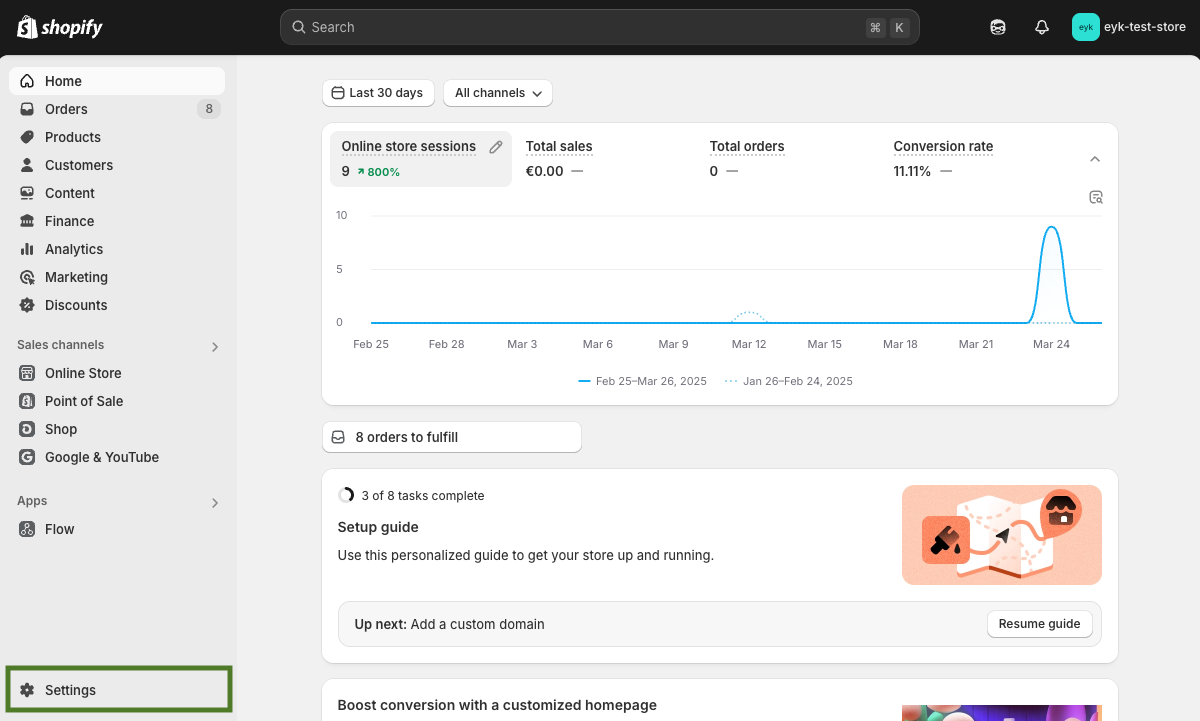
Task: Select the Total orders metric tab
Action: coord(789,159)
